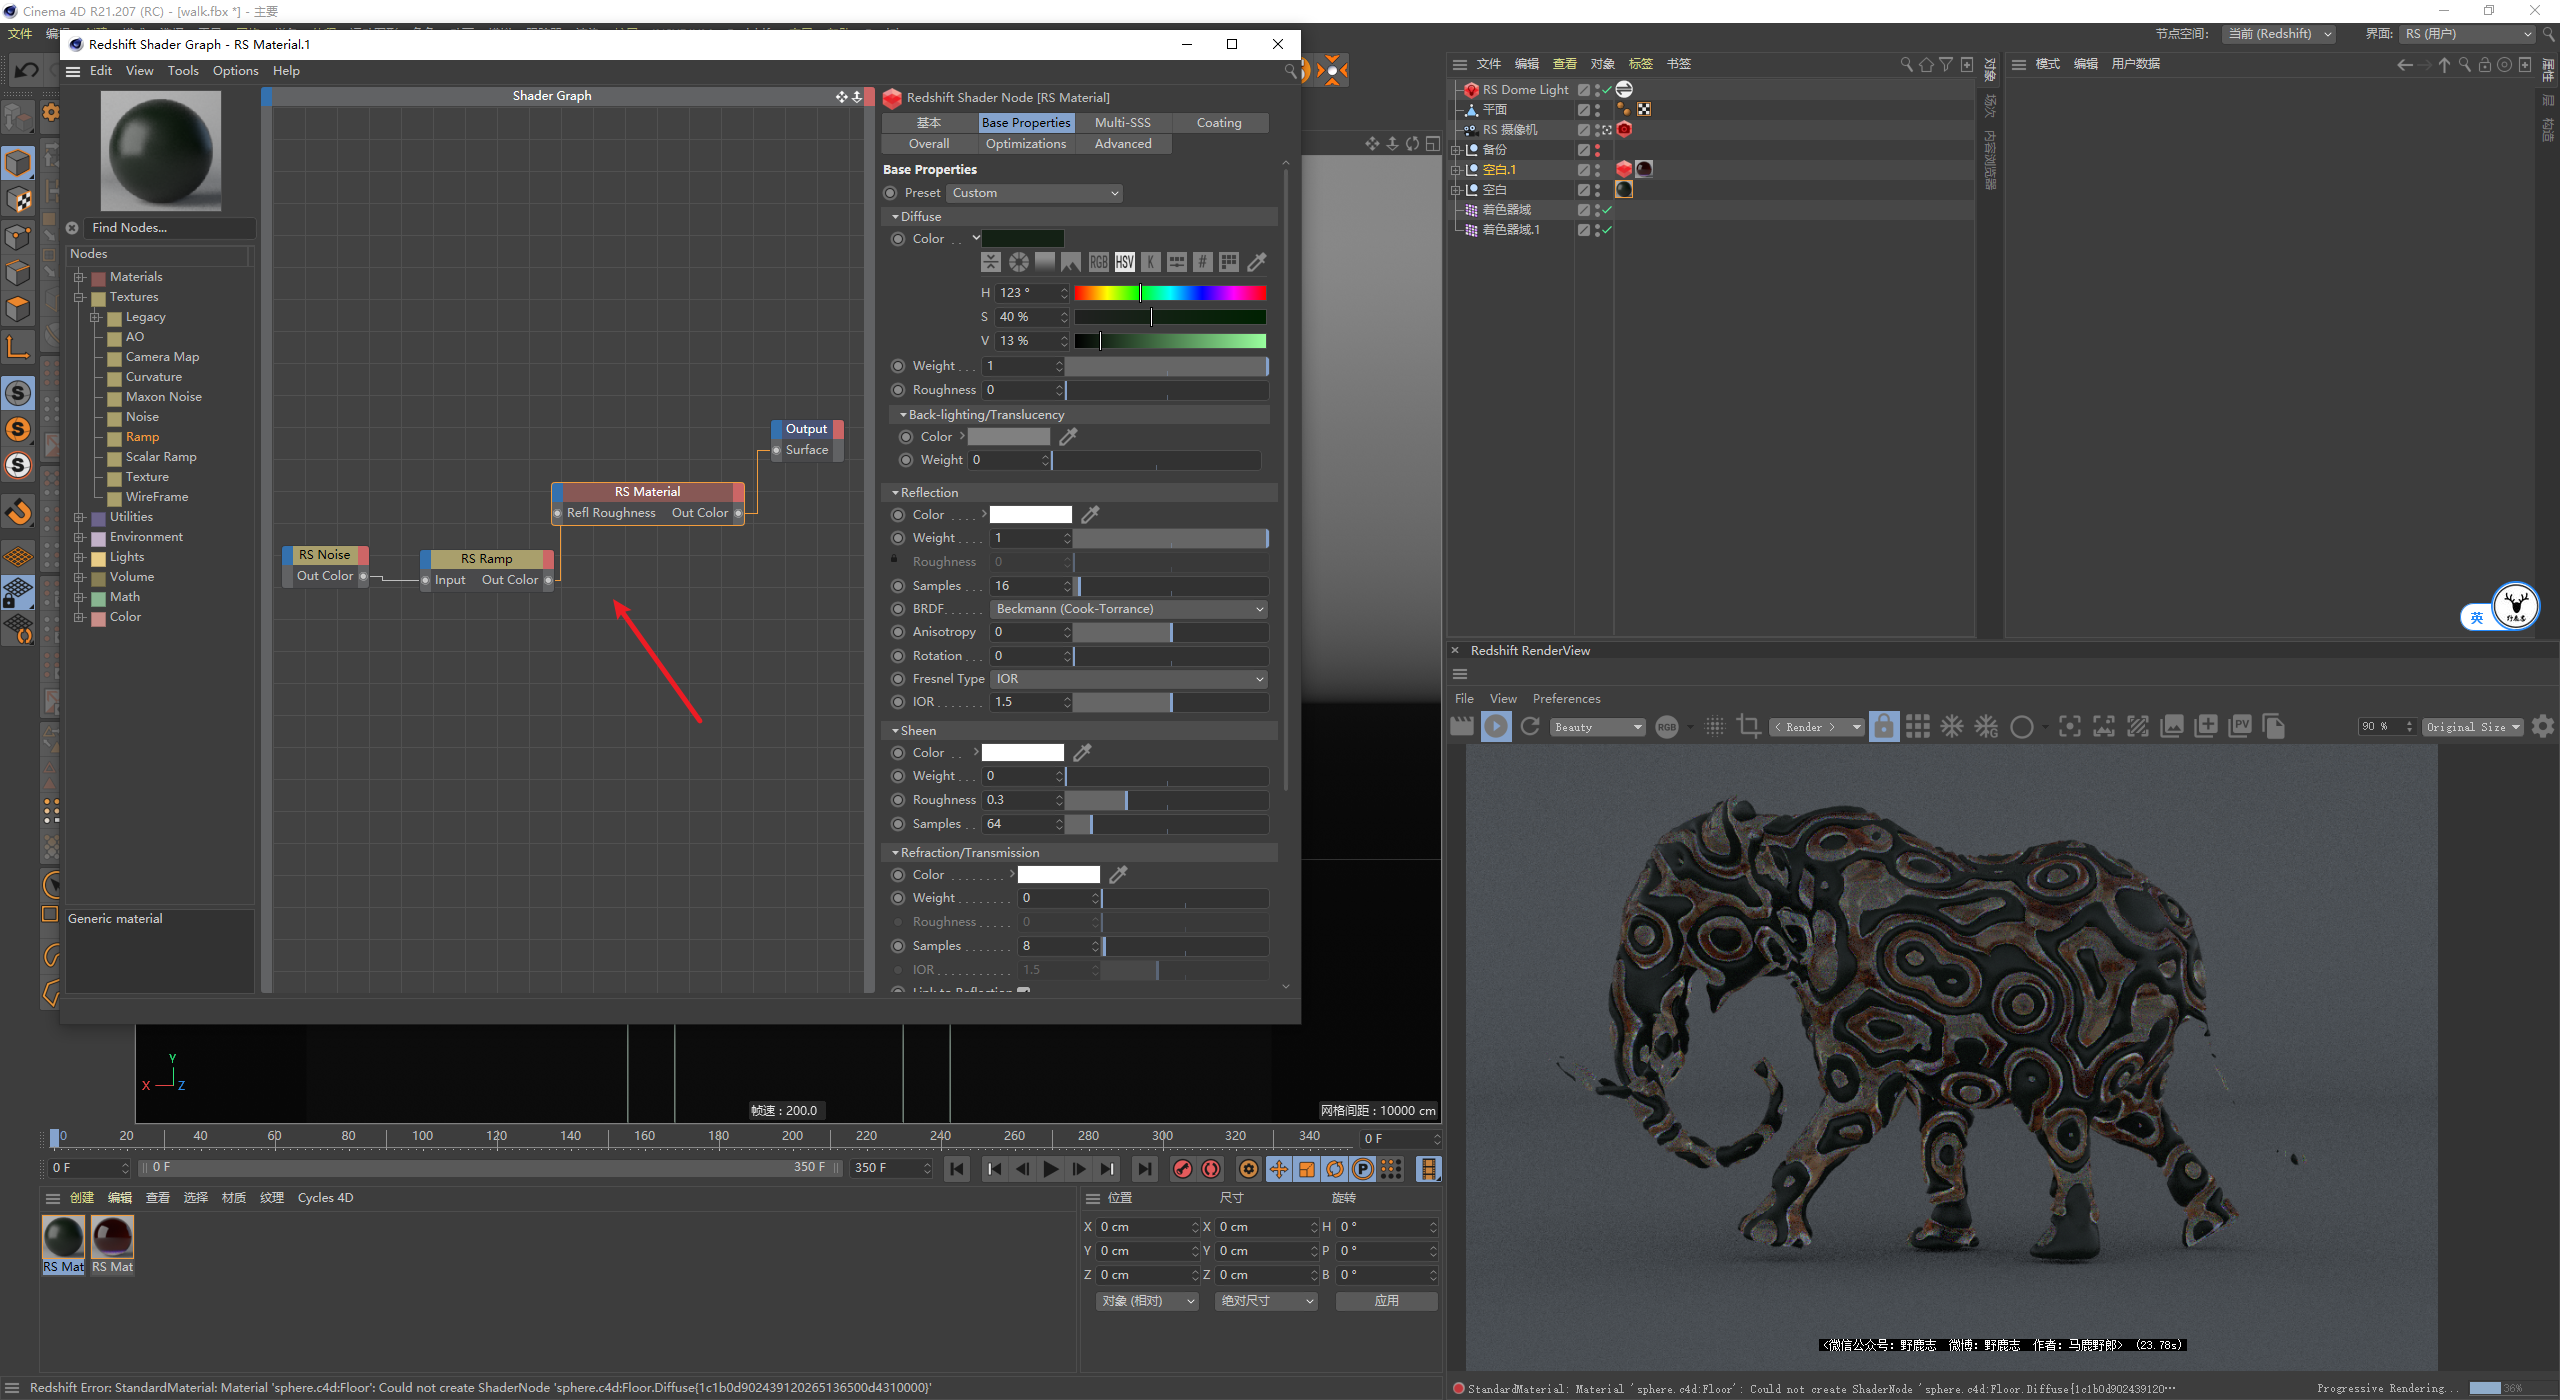Open the Preset Custom dropdown
The width and height of the screenshot is (2560, 1400).
1034,193
